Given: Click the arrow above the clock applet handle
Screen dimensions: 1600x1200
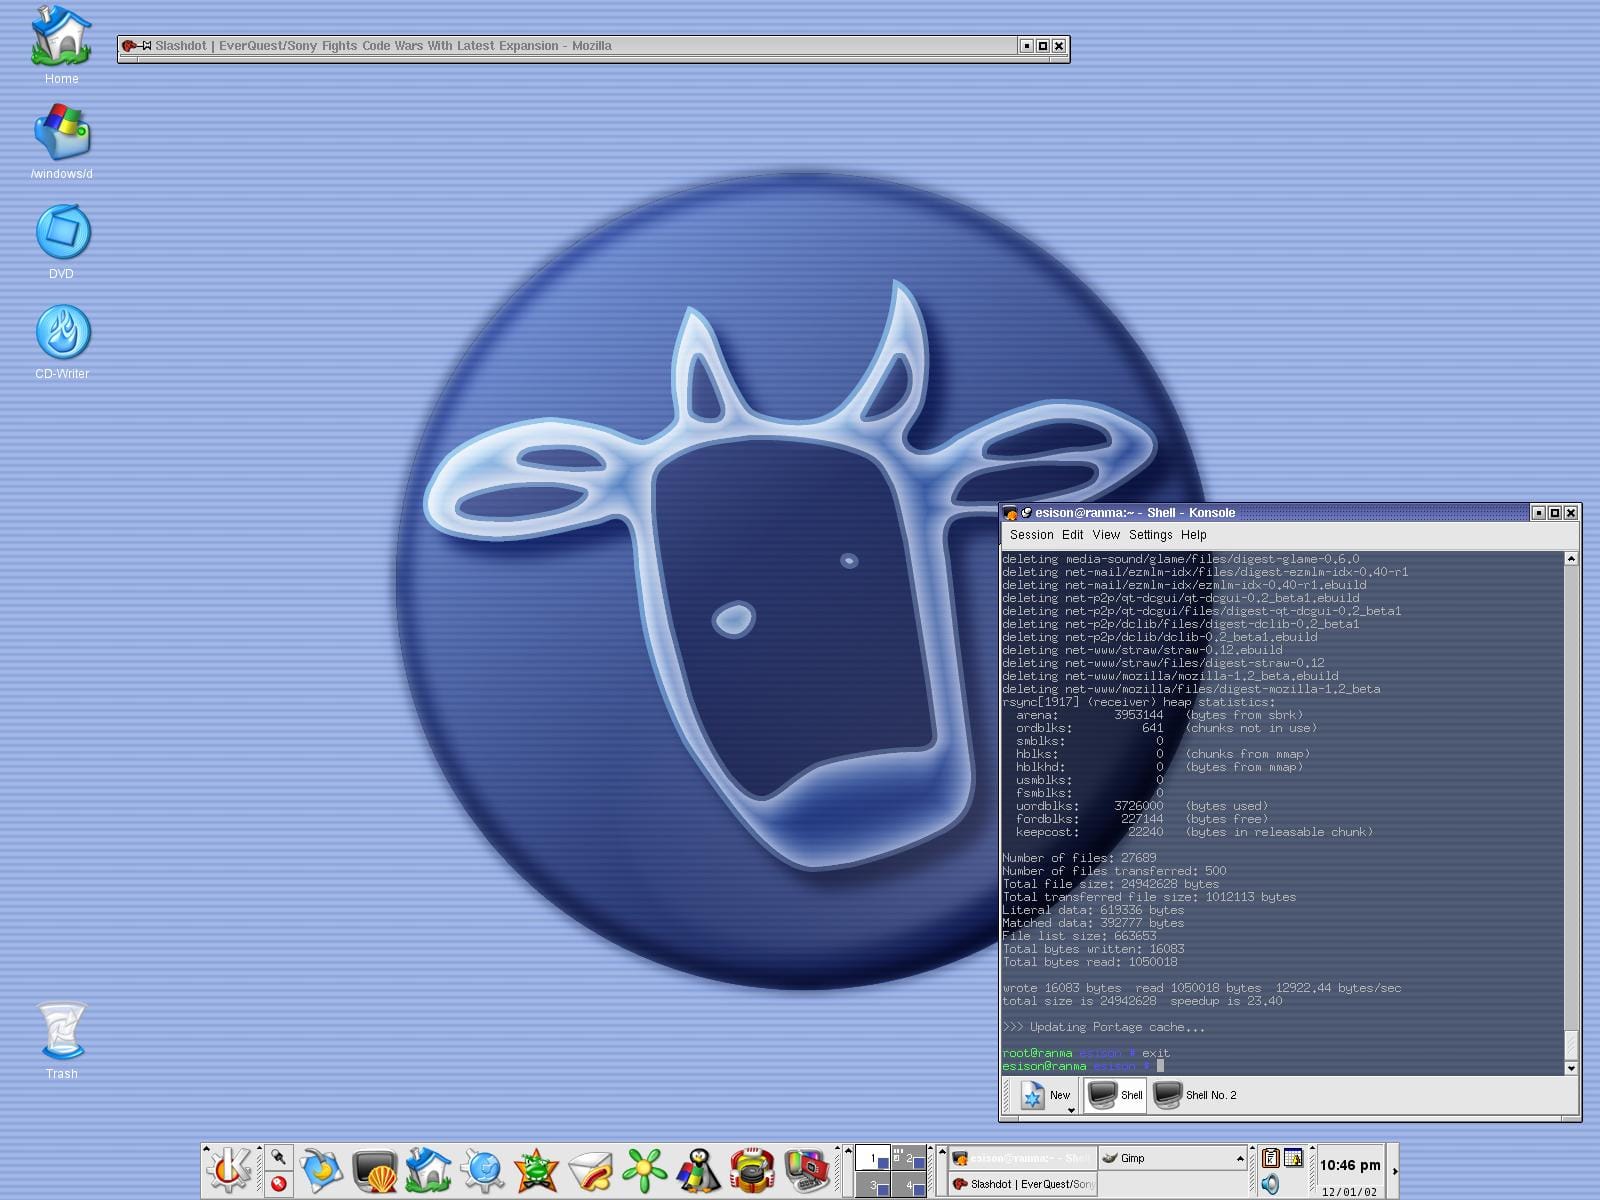Looking at the screenshot, I should [1311, 1149].
